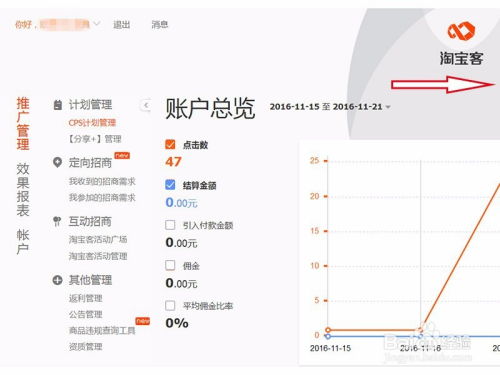The image size is (500, 375).
Task: Click the 其他管理 plus circle icon
Action: (57, 280)
